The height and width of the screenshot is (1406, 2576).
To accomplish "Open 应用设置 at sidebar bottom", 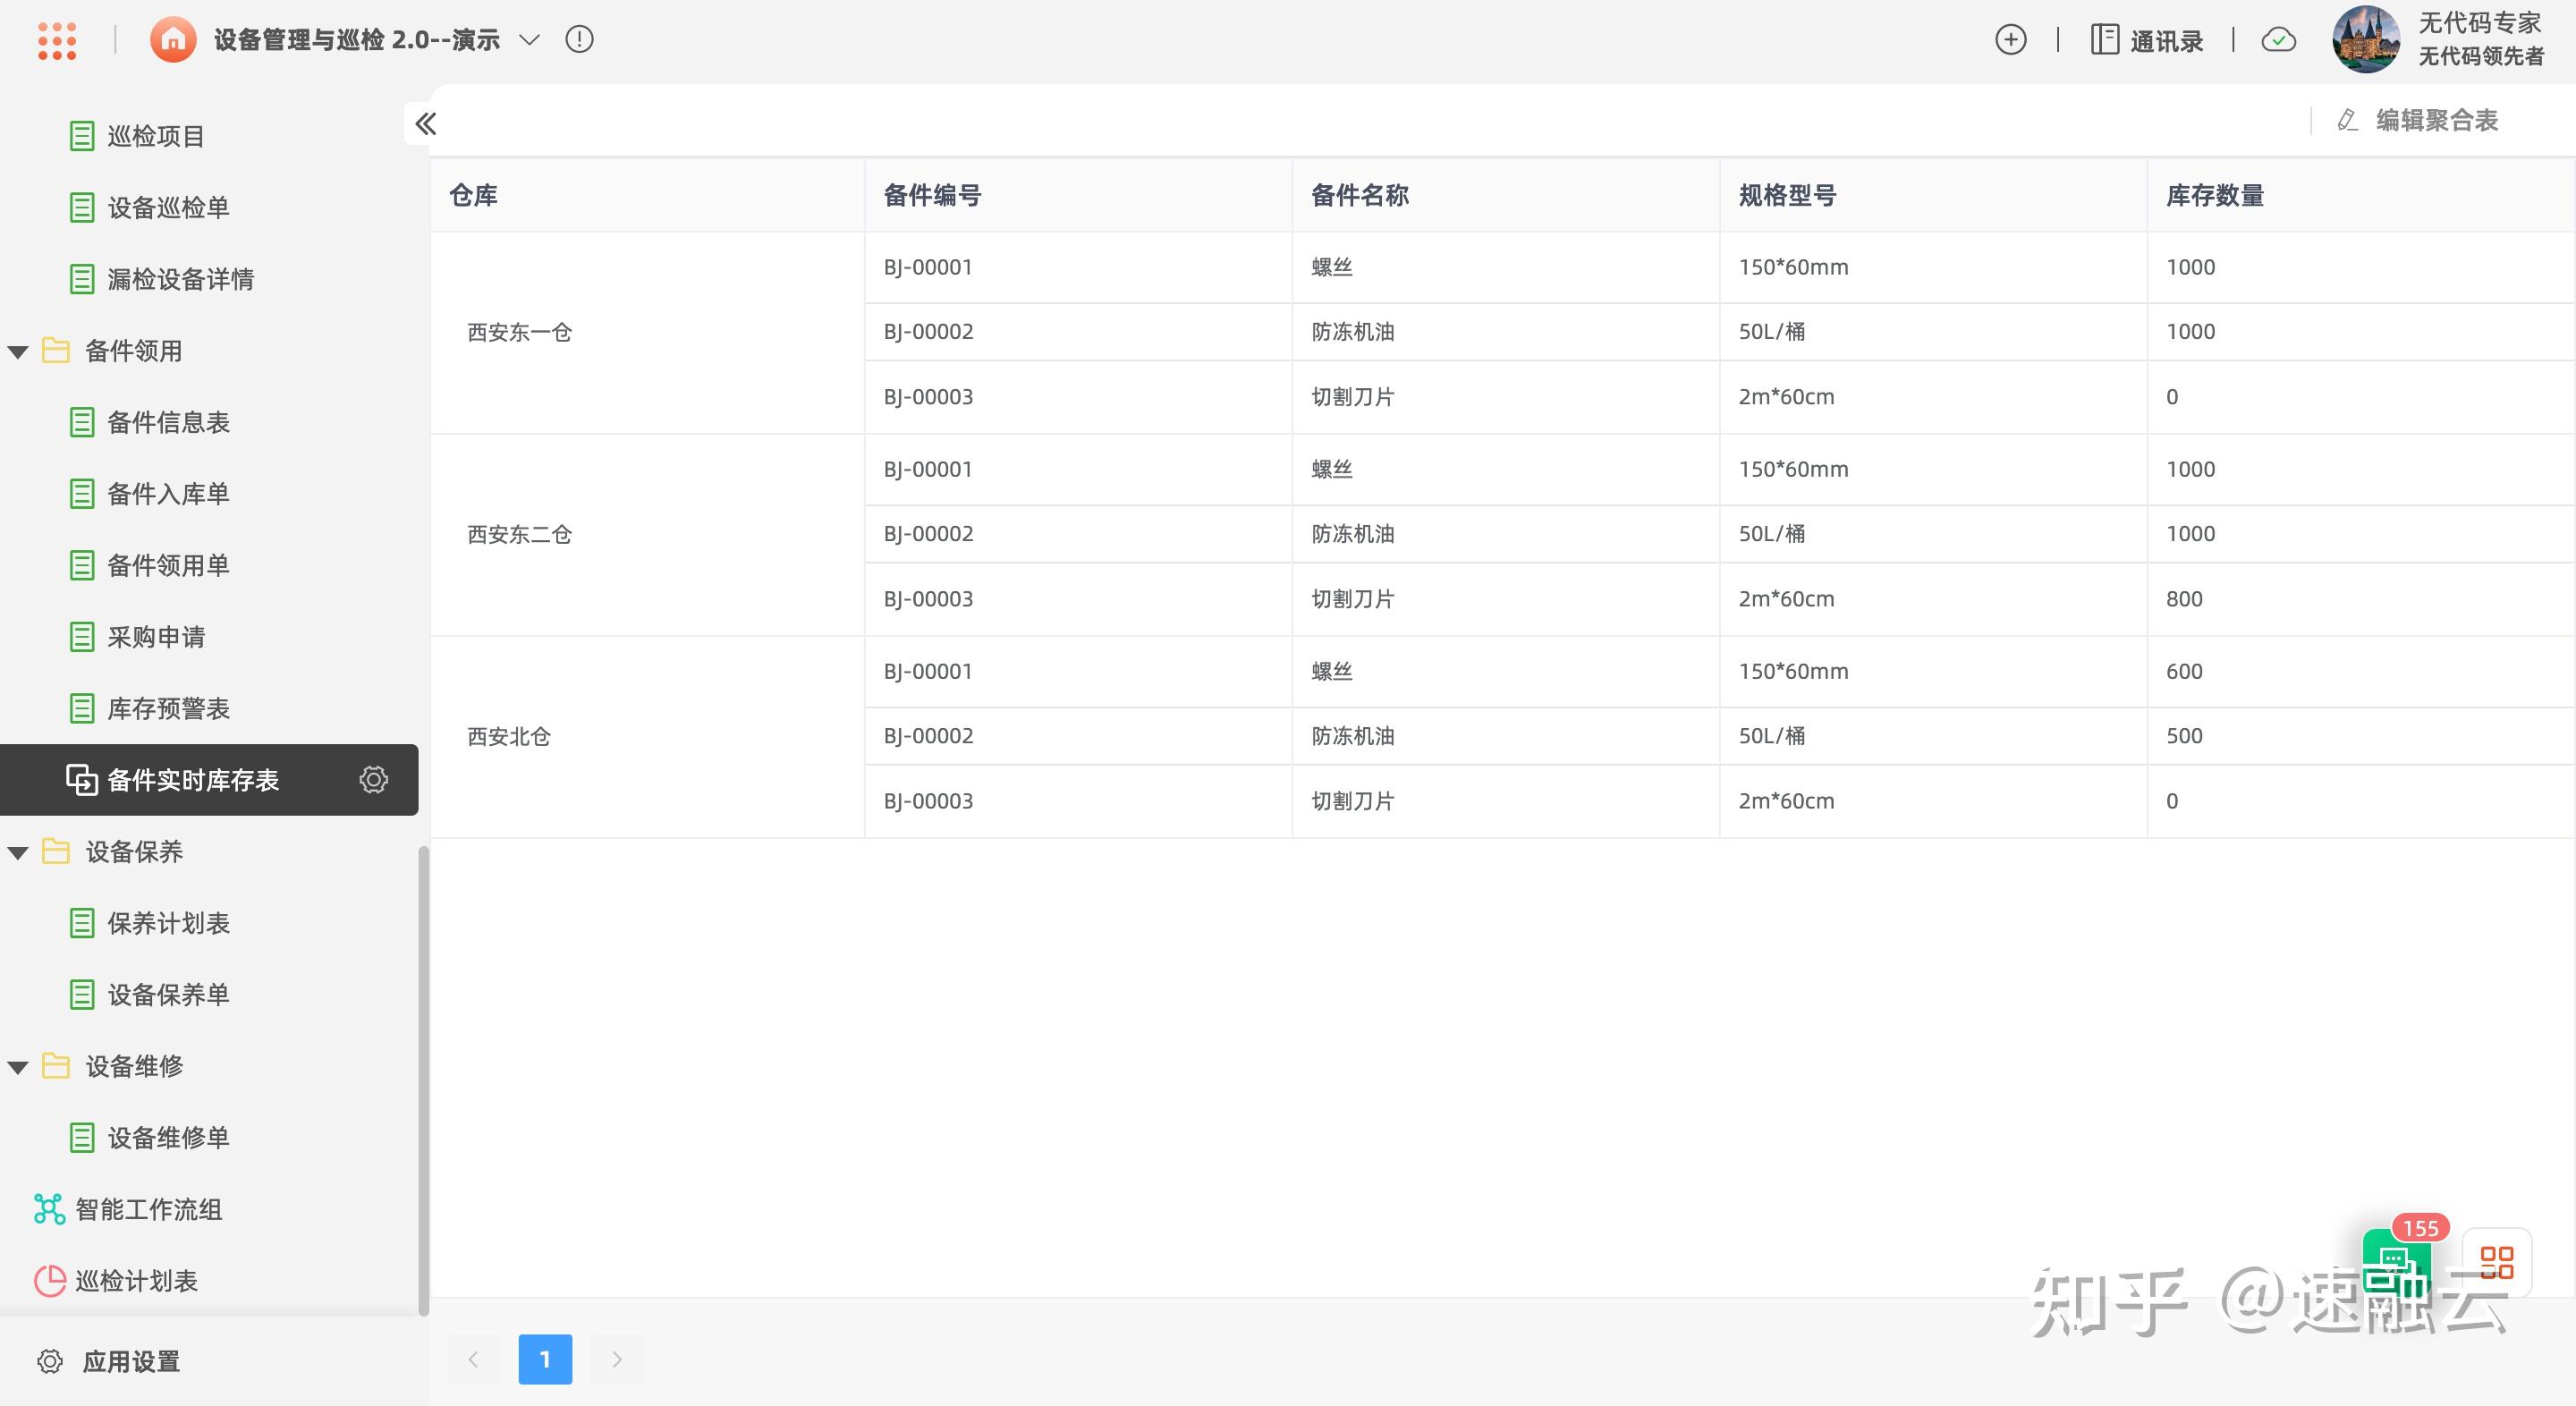I will click(130, 1362).
